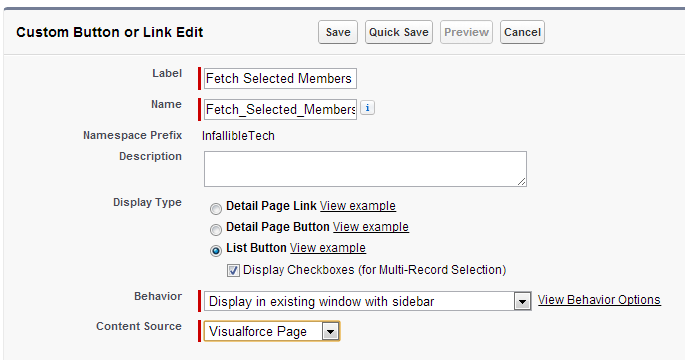Click the Description box resize grip
The image size is (685, 360).
[x=521, y=181]
